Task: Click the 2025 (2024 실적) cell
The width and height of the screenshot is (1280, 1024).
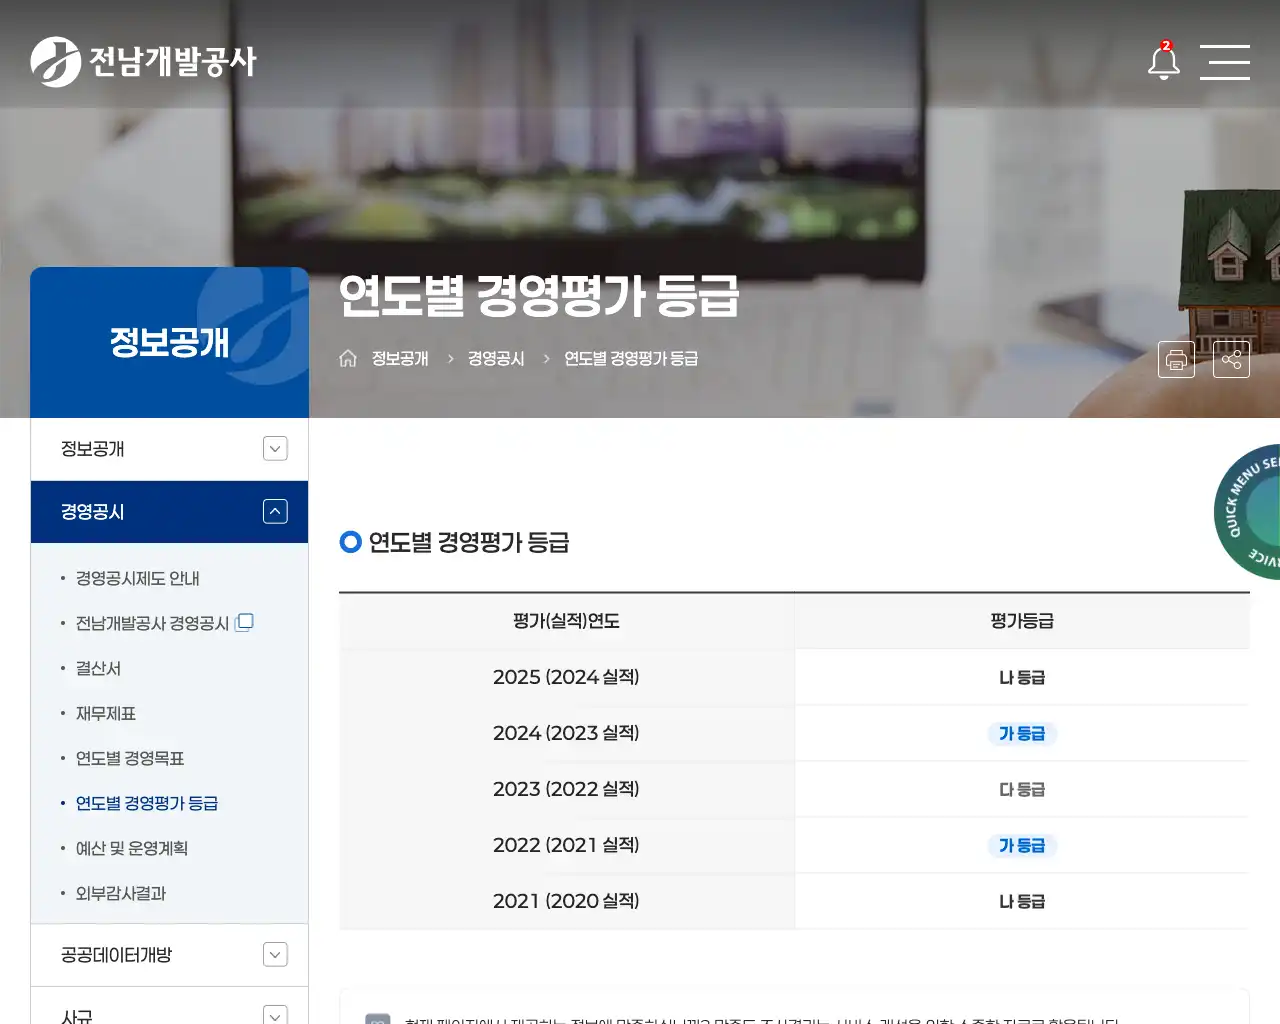Action: point(566,677)
